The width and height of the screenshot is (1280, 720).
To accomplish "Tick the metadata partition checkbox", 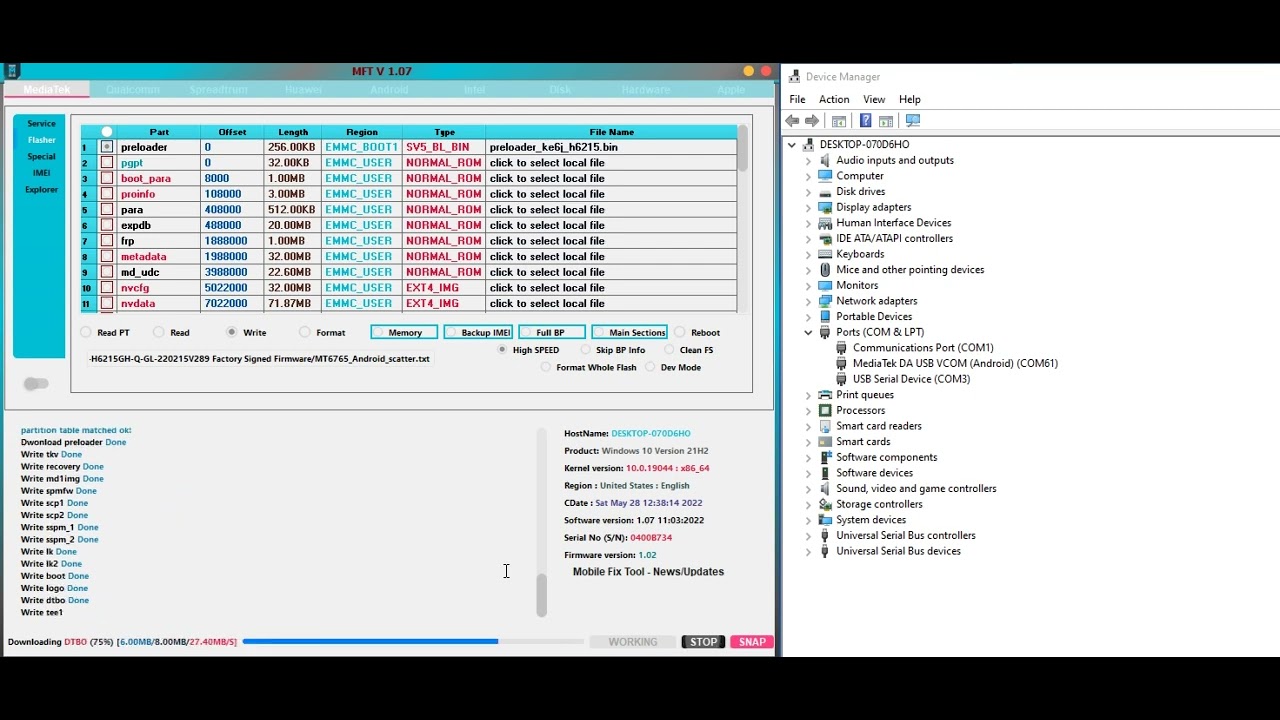I will [107, 257].
